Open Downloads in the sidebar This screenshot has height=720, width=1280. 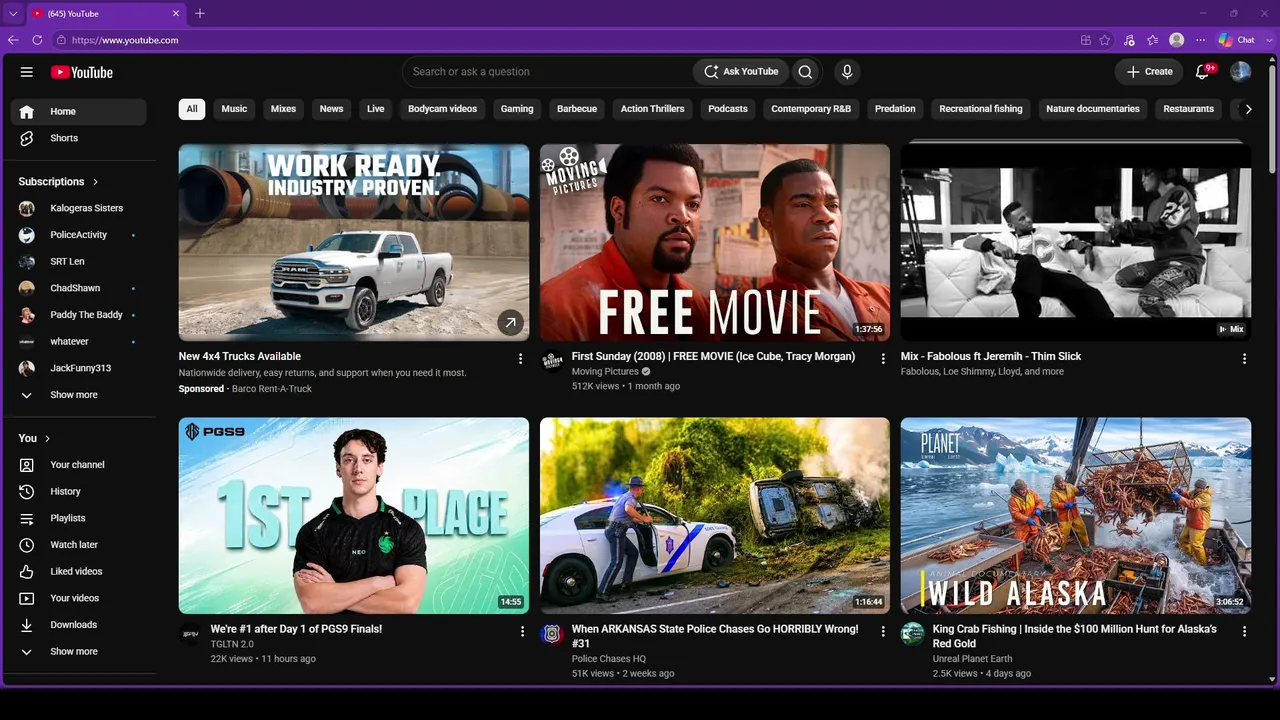pyautogui.click(x=79, y=625)
